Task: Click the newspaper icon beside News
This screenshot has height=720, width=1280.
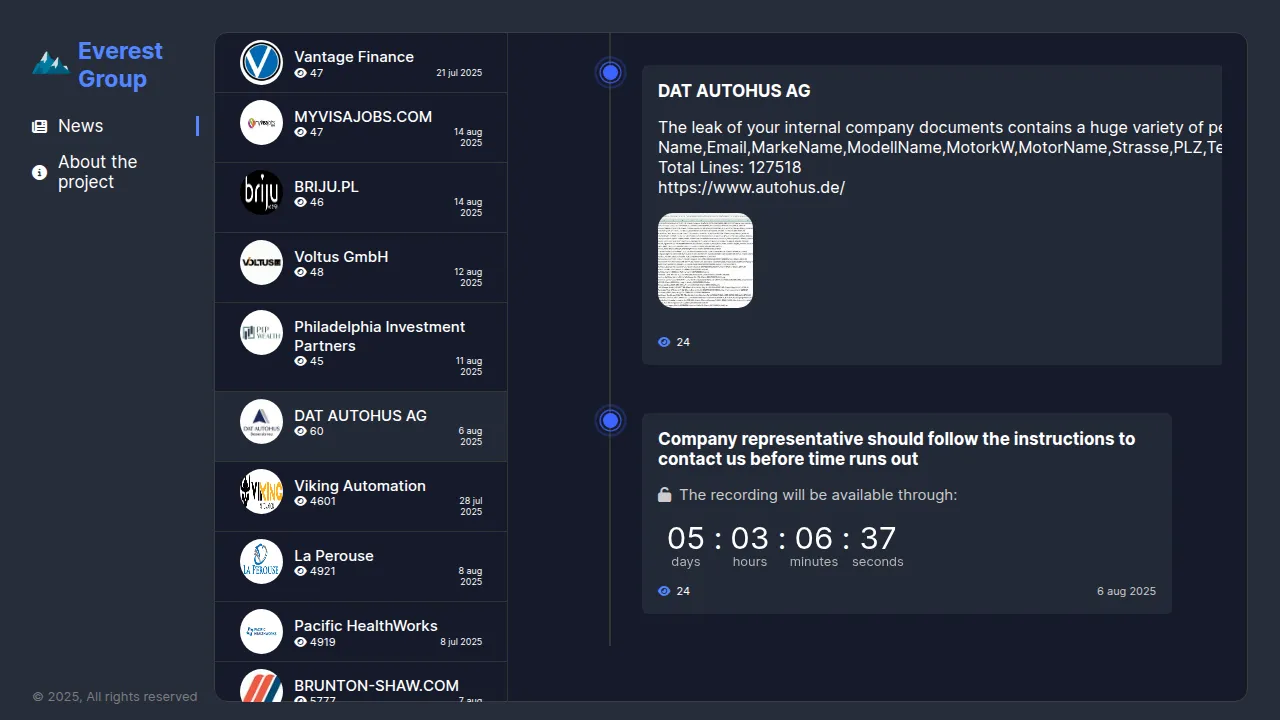Action: click(40, 127)
